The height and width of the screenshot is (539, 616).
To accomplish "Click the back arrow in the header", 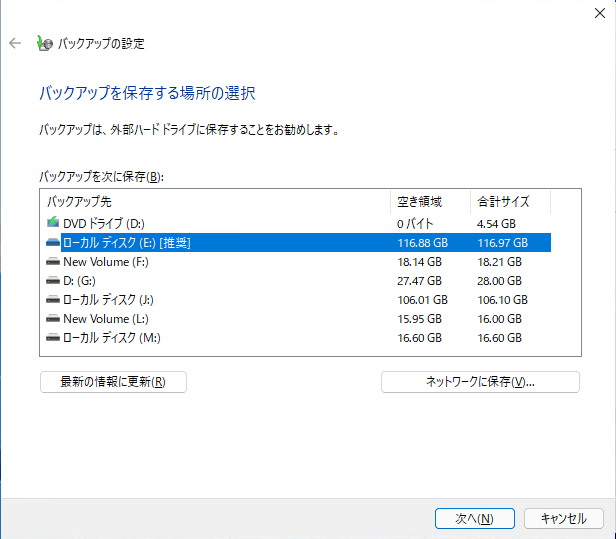I will pyautogui.click(x=15, y=43).
